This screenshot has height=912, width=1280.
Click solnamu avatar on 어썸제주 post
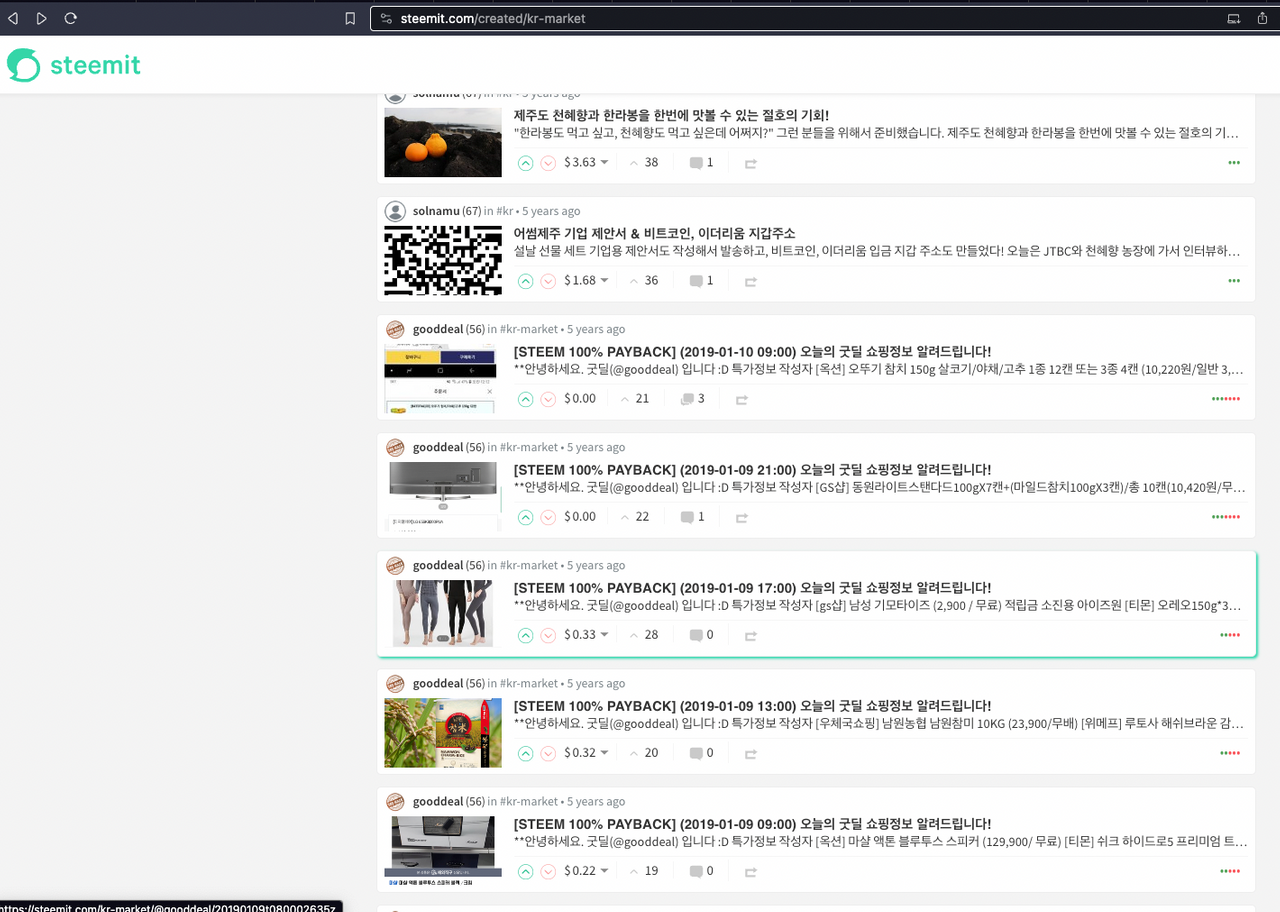point(395,211)
